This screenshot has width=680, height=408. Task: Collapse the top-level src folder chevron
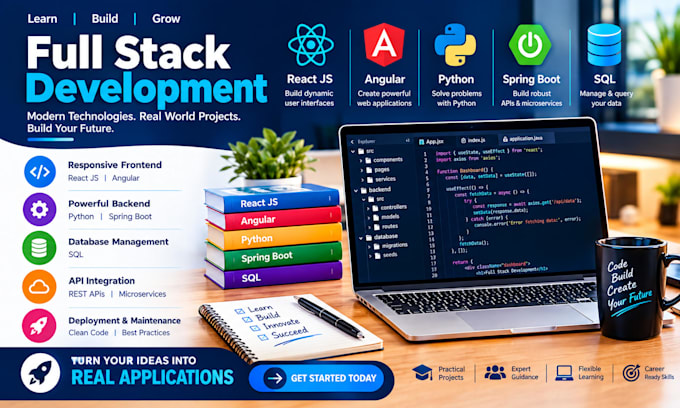coord(353,152)
